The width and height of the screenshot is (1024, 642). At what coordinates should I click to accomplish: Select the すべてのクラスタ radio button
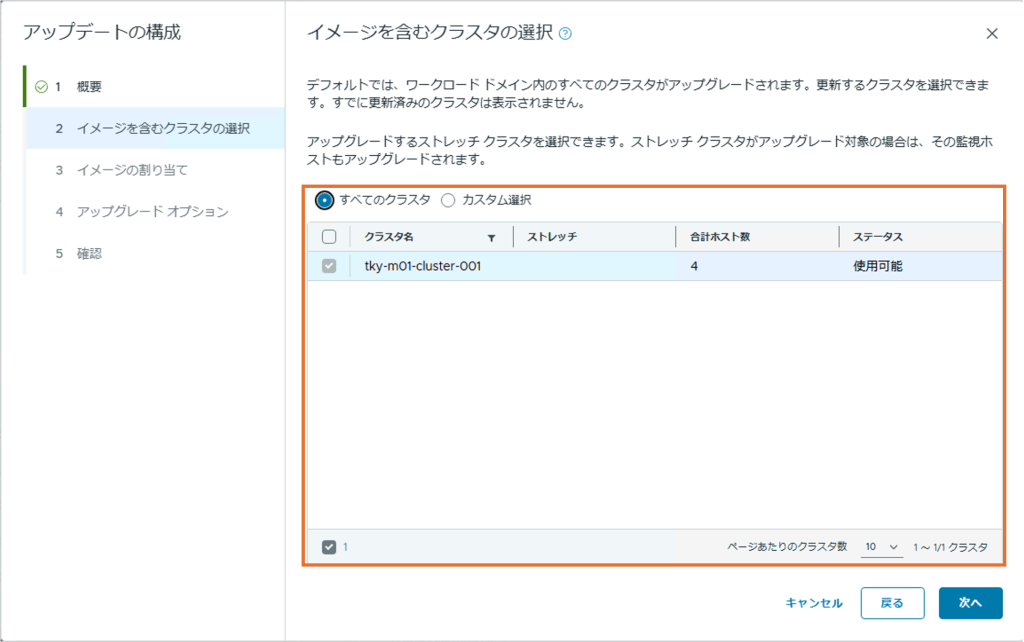pyautogui.click(x=324, y=200)
